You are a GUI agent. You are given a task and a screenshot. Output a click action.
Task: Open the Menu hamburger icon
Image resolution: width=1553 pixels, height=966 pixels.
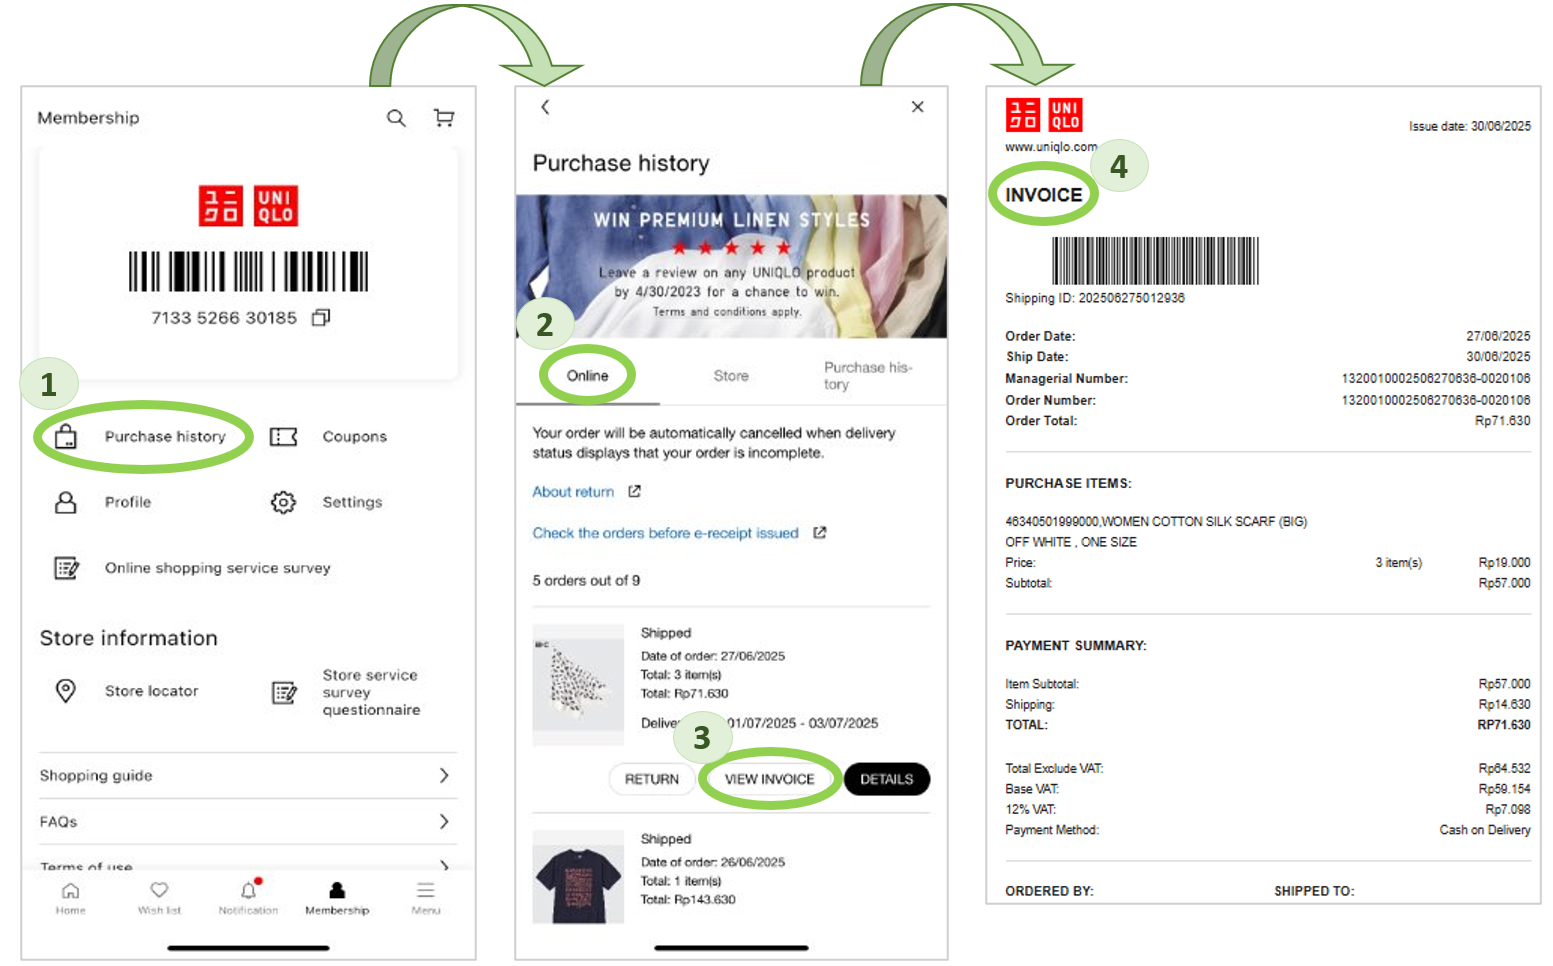pyautogui.click(x=426, y=891)
